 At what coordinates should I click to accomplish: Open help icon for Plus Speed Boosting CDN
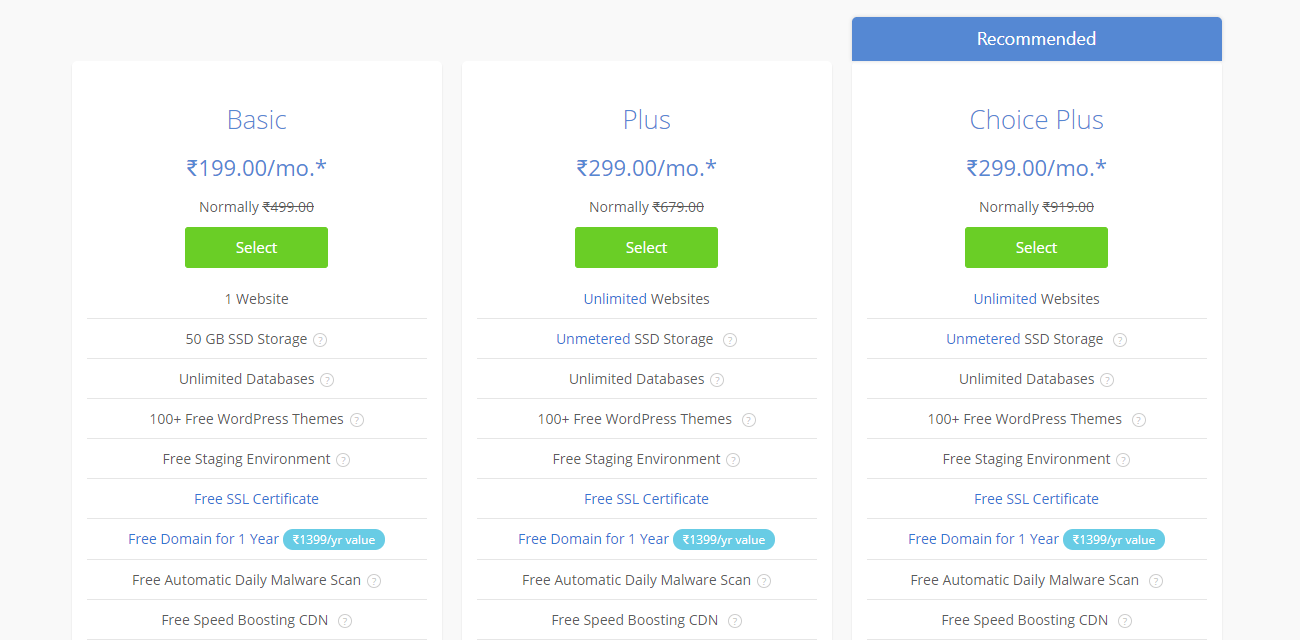coord(735,621)
